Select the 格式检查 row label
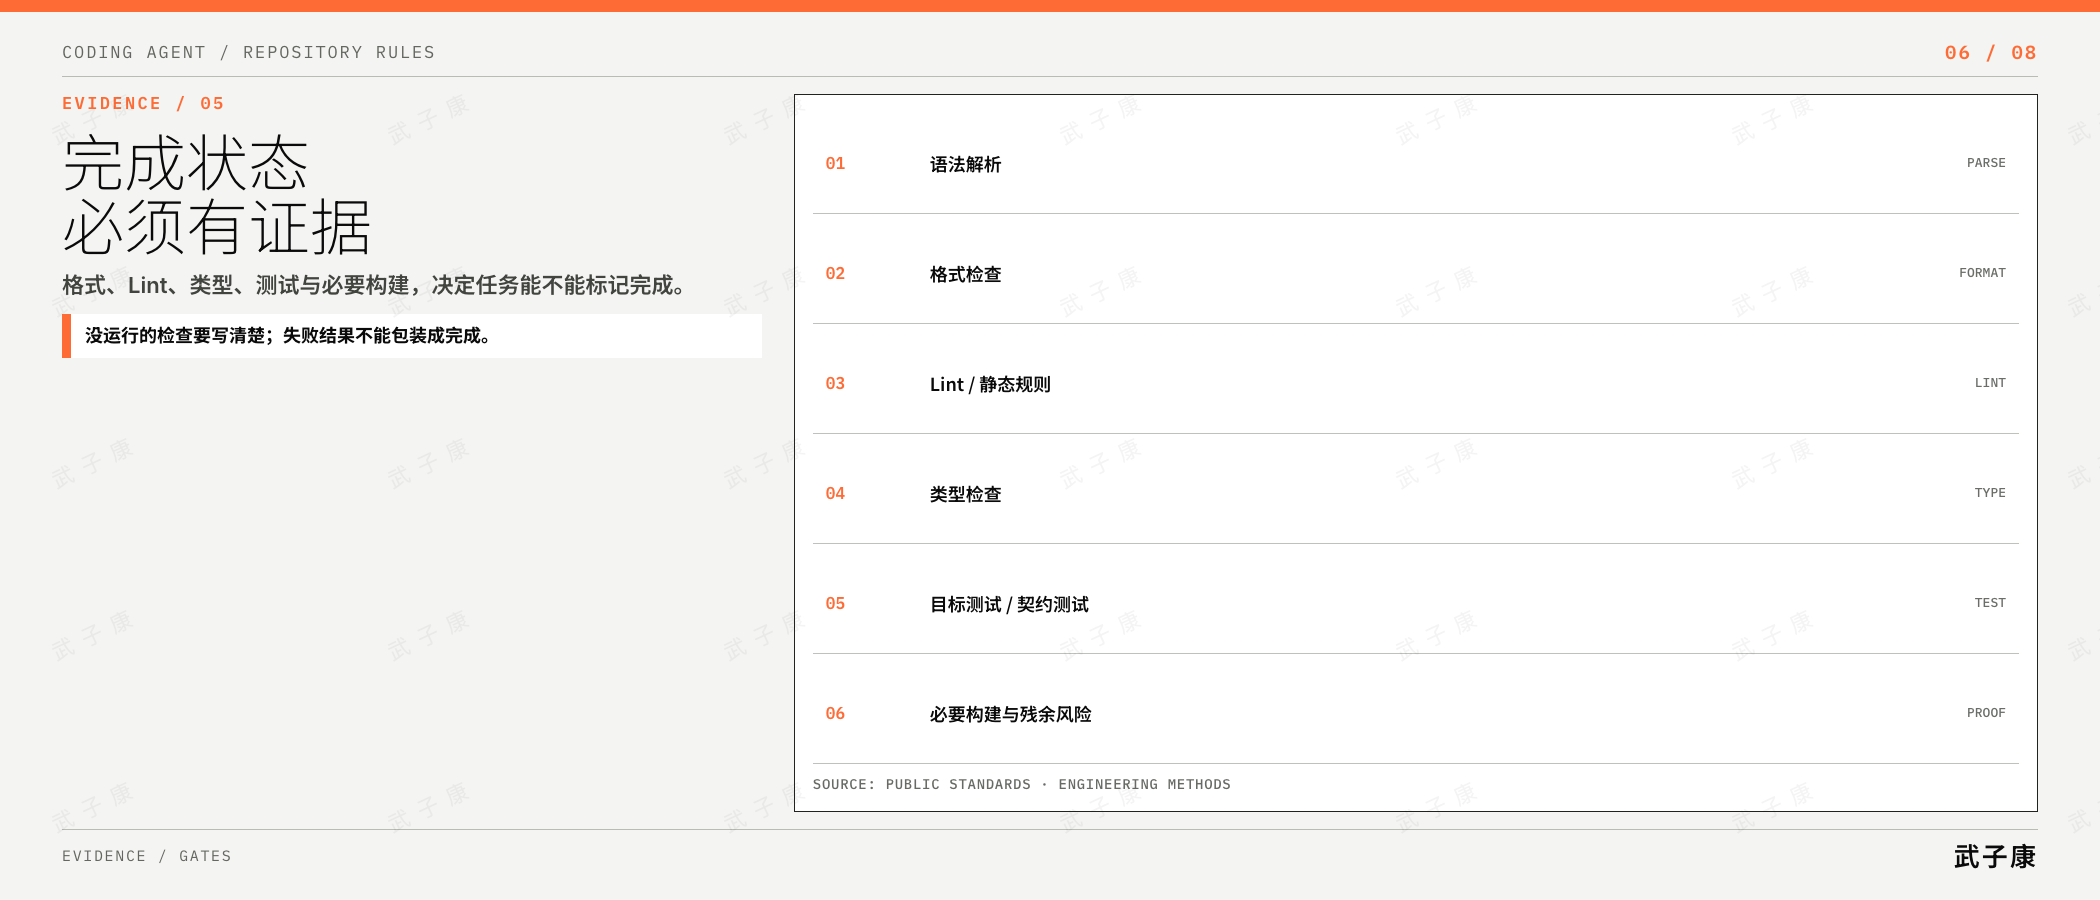 tap(965, 274)
